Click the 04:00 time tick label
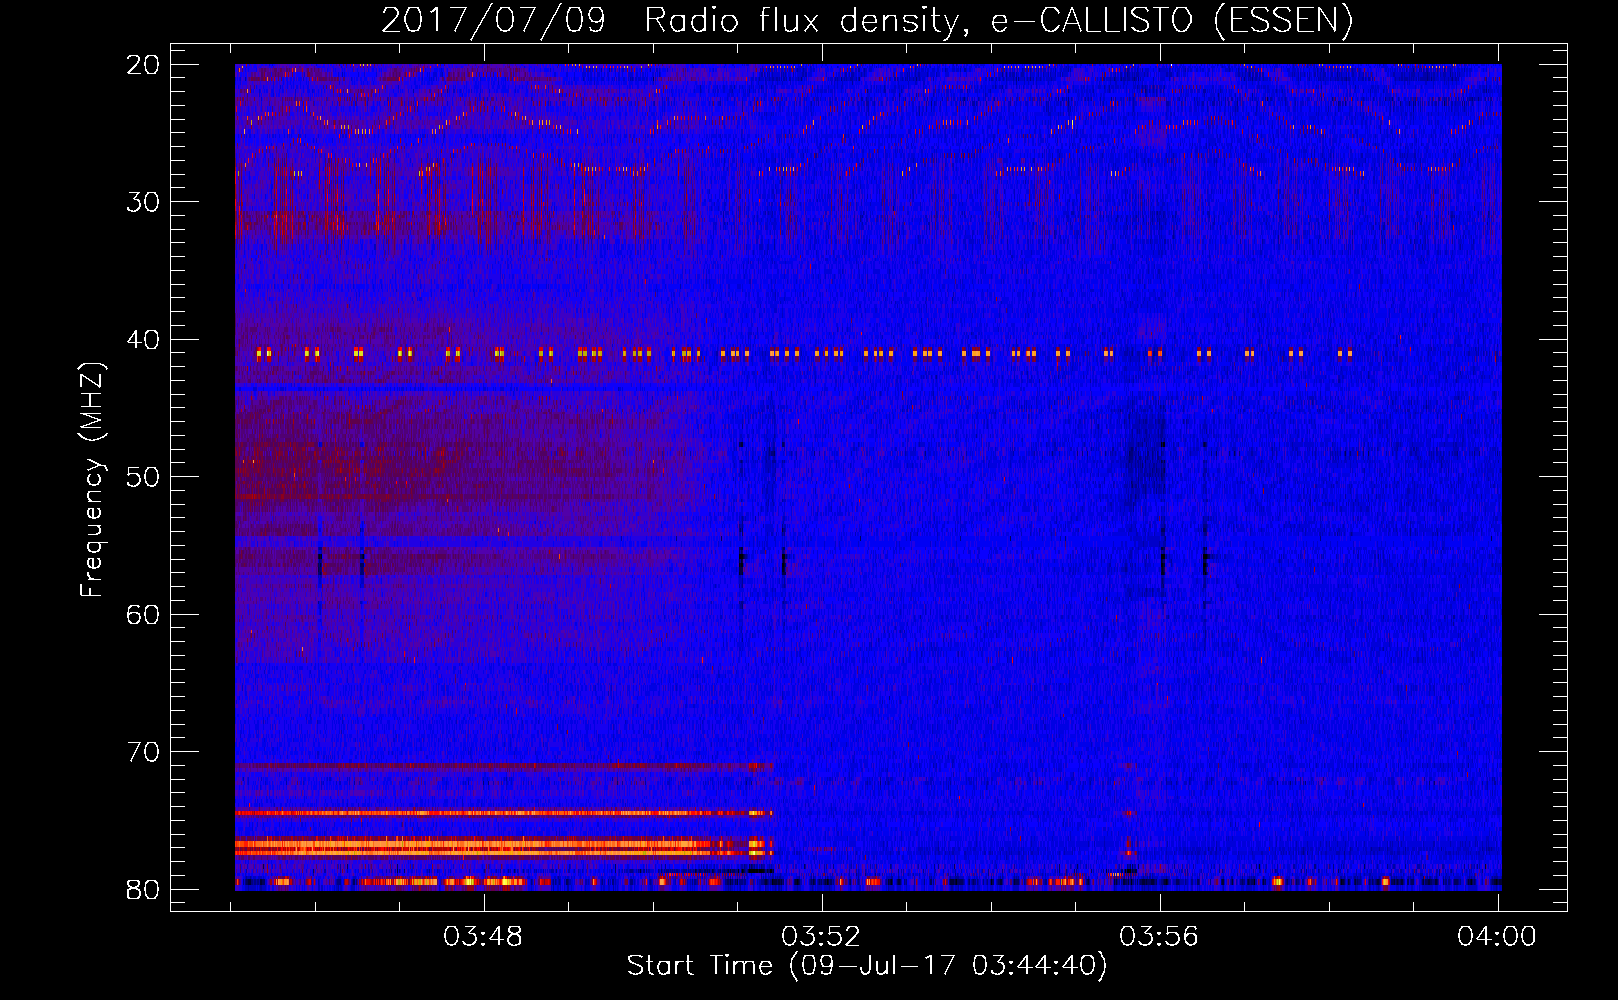 (x=1497, y=937)
